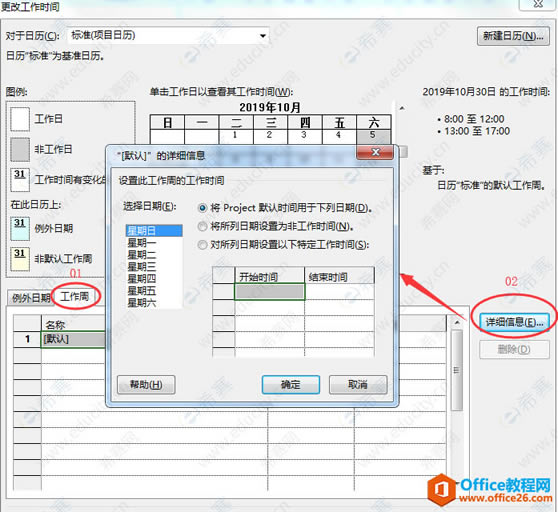Click the 工作时间有变化 legend icon
Image resolution: width=558 pixels, height=512 pixels.
pos(20,180)
